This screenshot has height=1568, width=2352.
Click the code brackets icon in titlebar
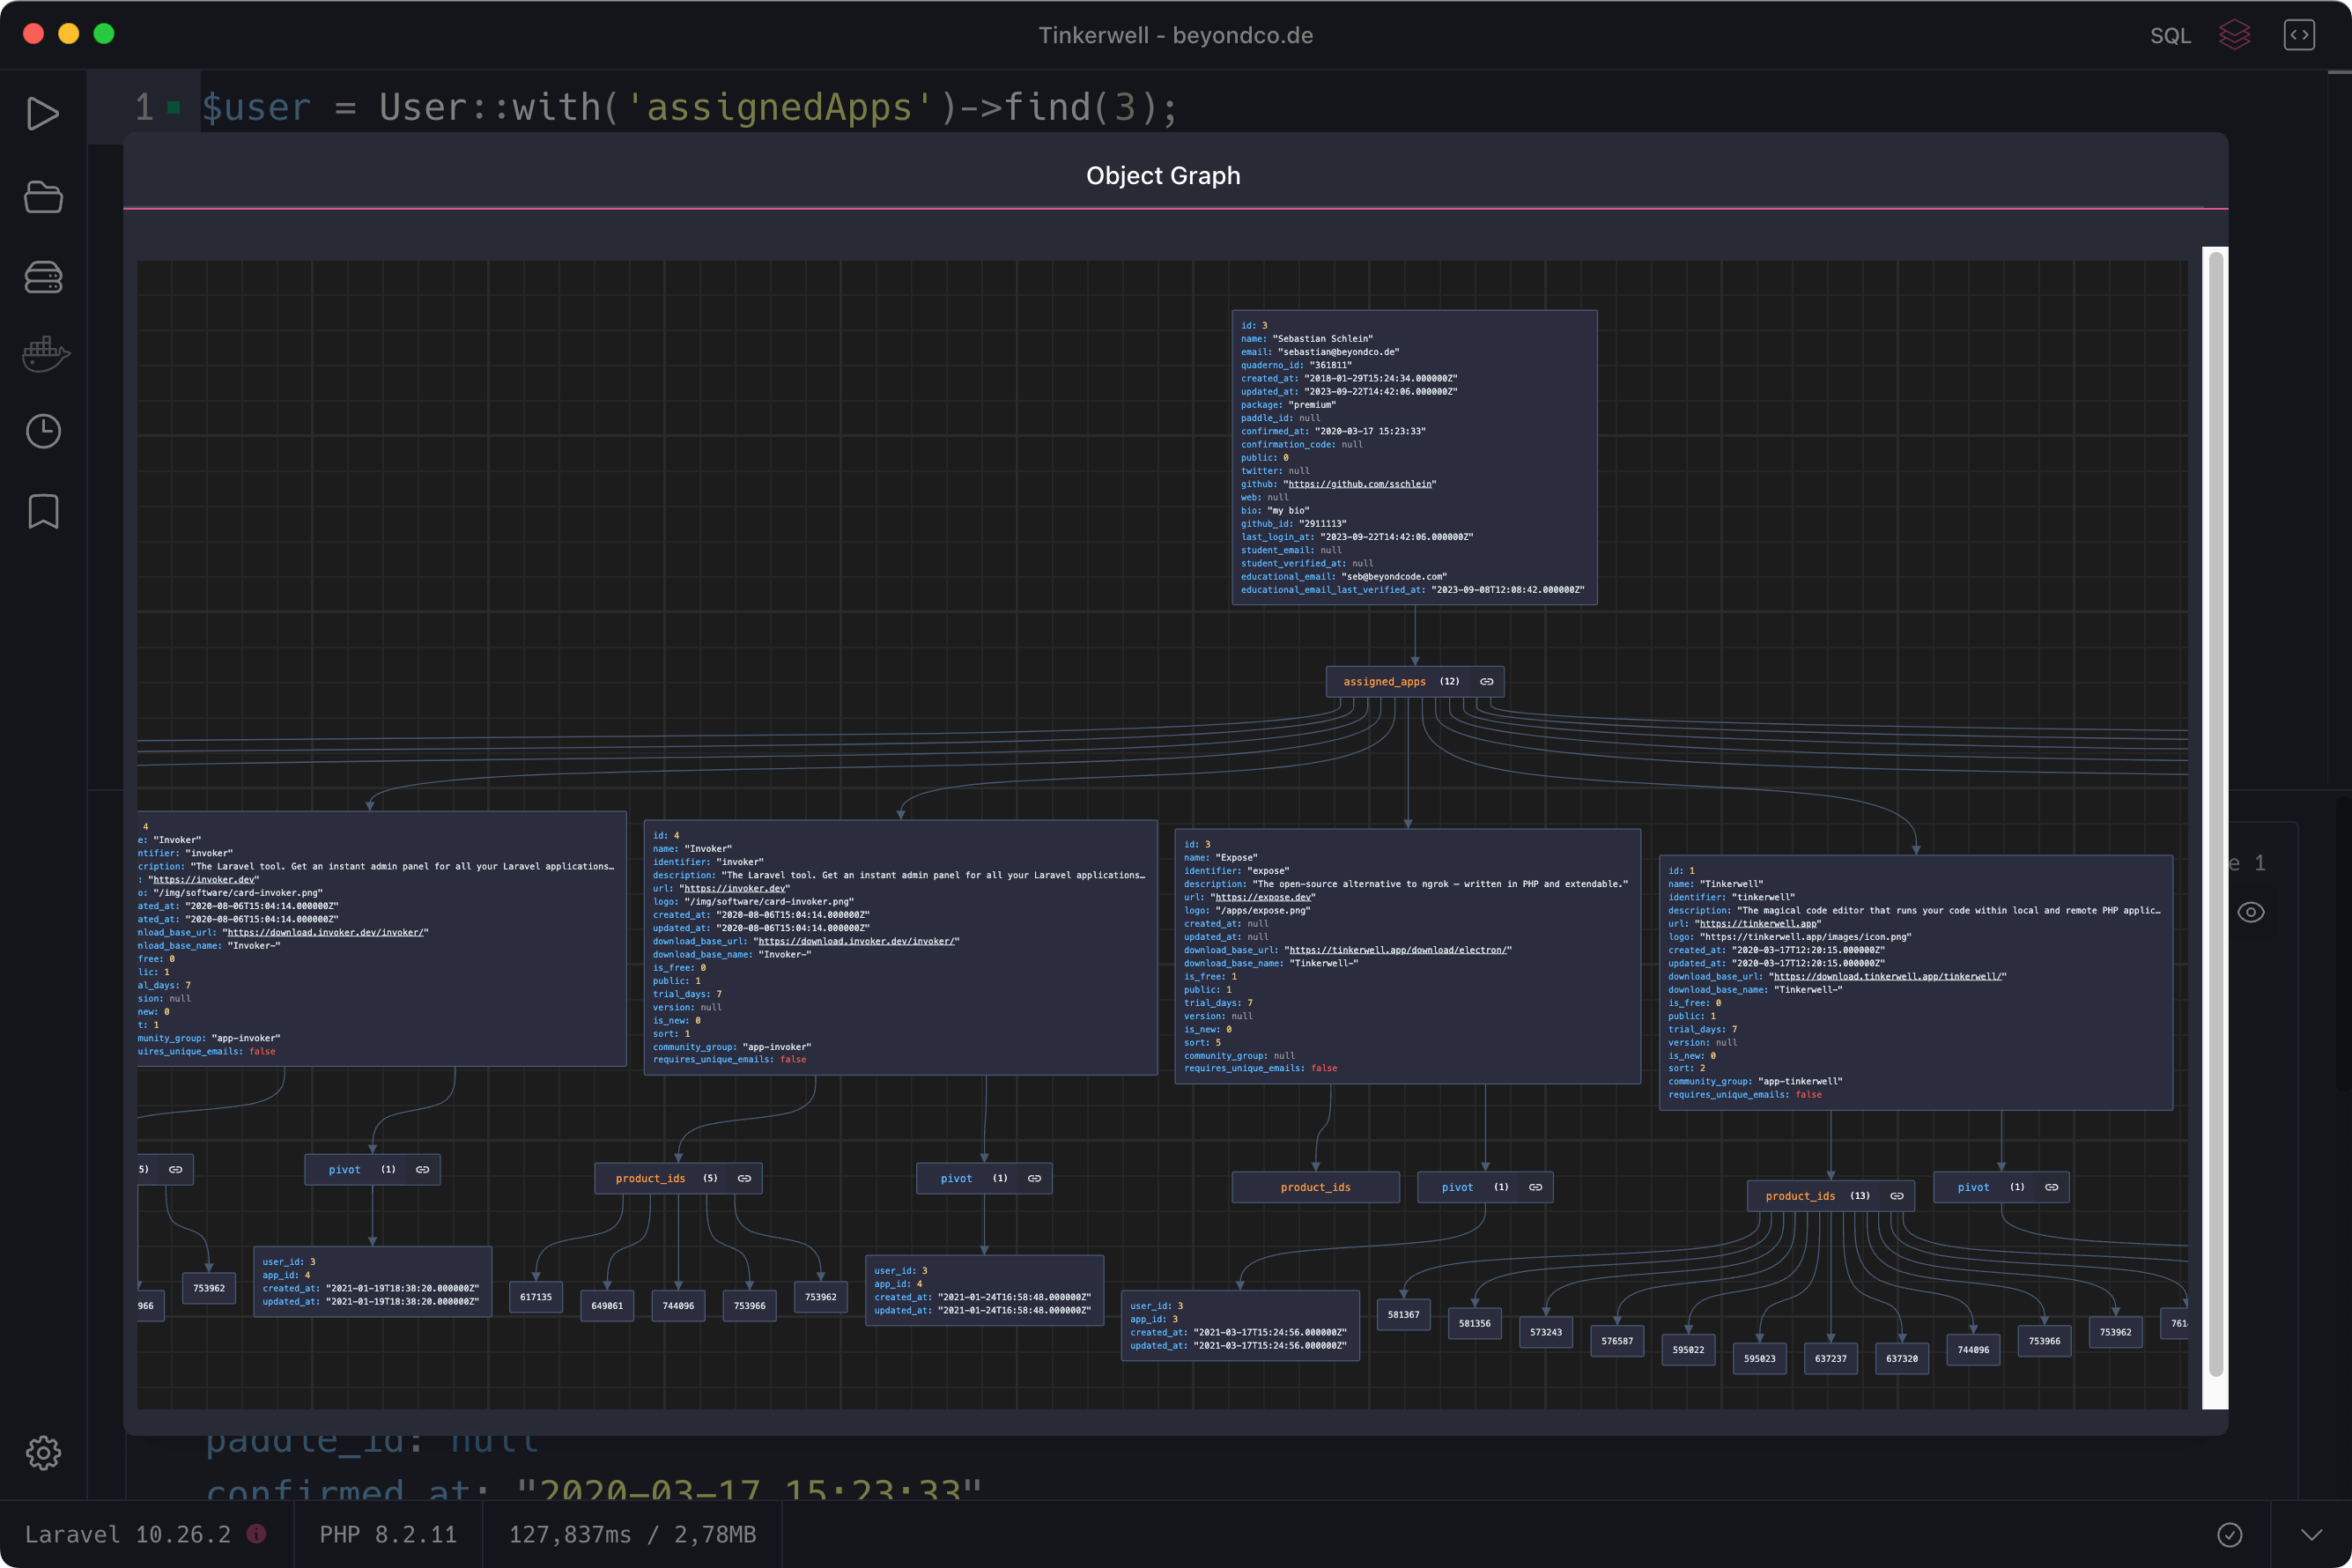point(2299,35)
